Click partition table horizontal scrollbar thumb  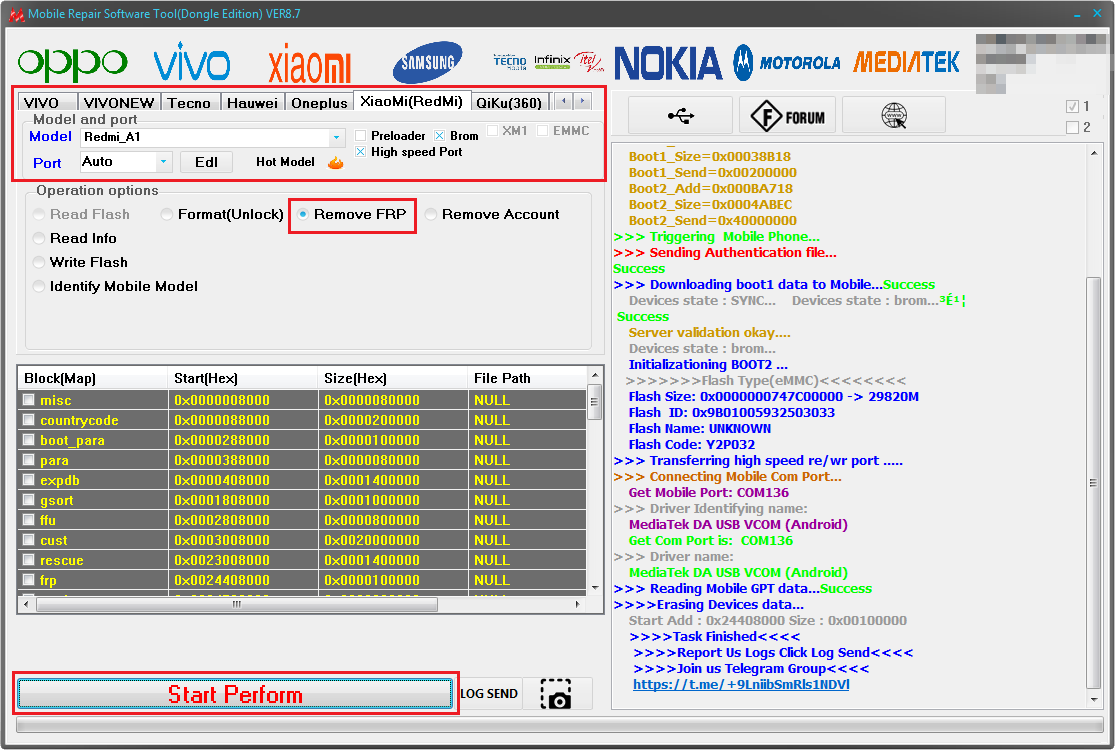(237, 605)
